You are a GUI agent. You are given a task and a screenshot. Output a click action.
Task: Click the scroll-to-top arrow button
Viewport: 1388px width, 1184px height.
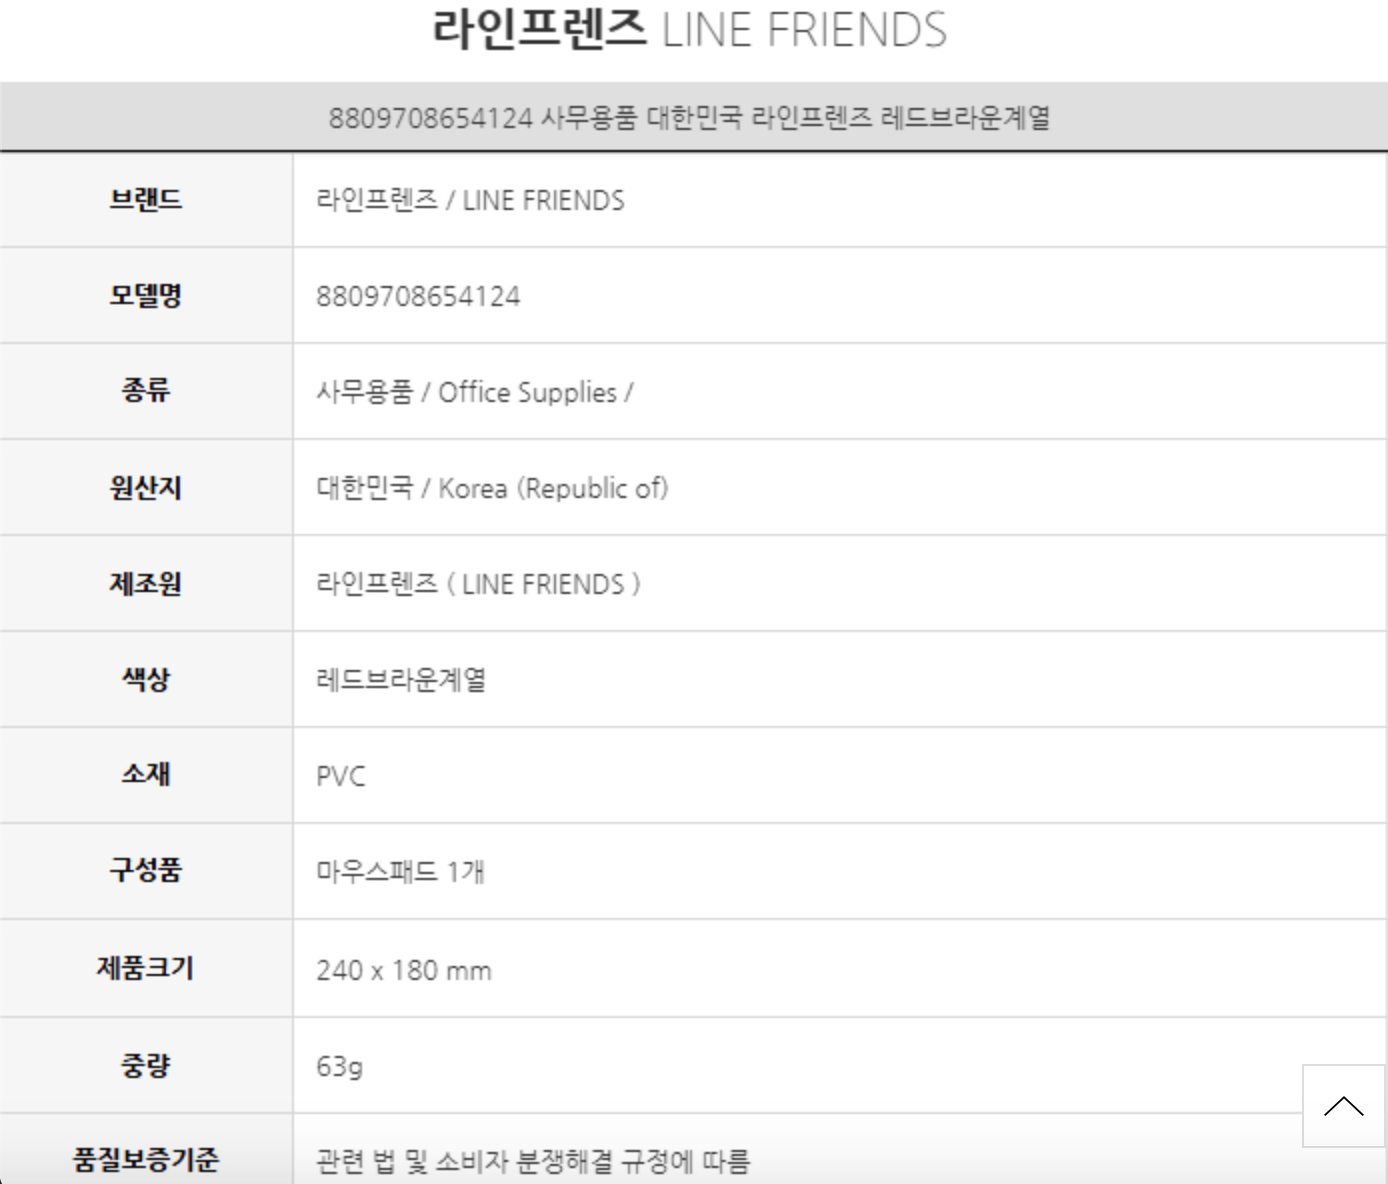[1343, 1106]
